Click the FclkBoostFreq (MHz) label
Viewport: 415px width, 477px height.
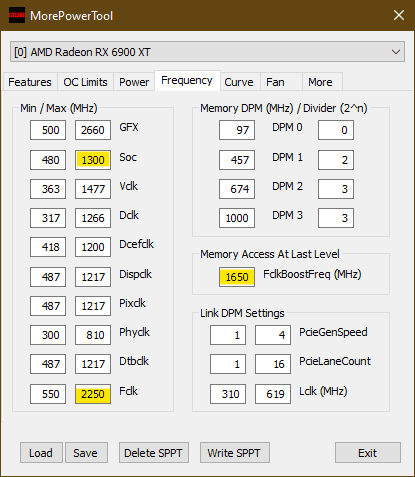pos(312,274)
